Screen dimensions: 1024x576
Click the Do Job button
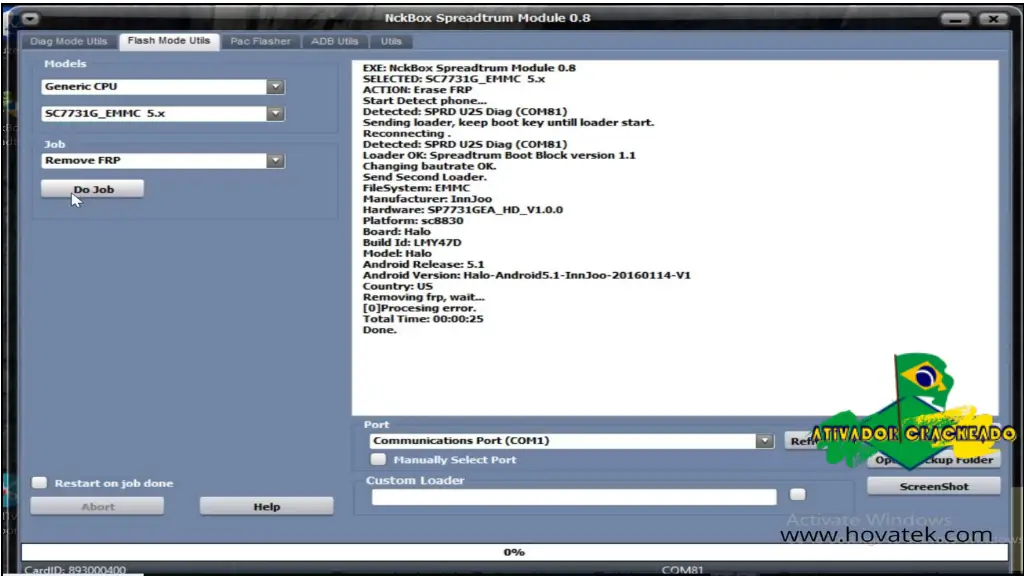coord(93,189)
